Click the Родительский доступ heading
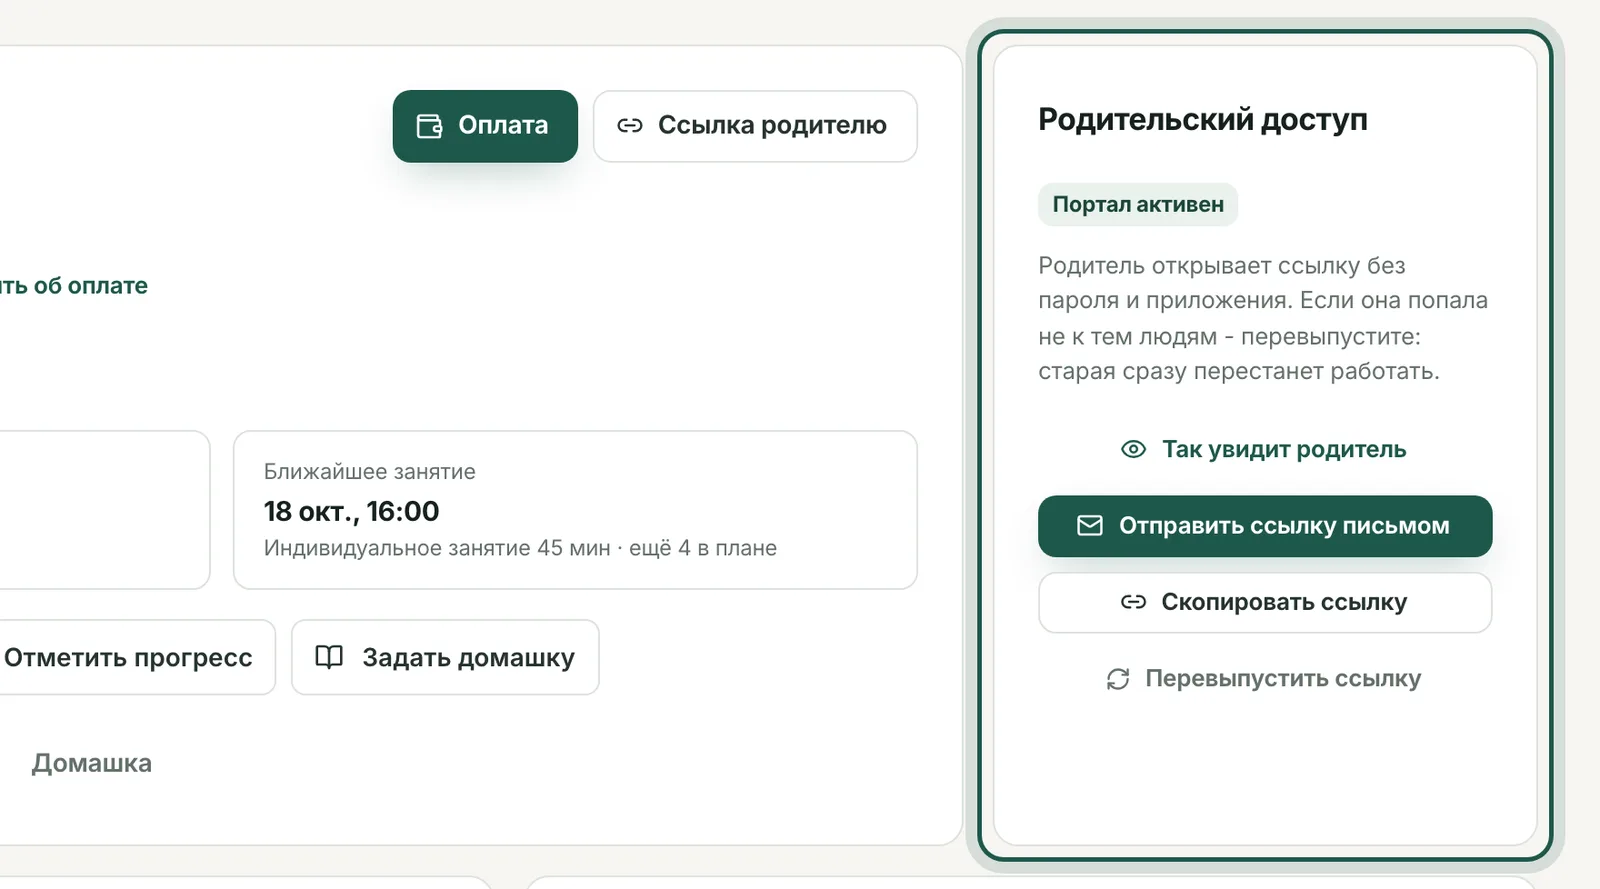 coord(1203,119)
